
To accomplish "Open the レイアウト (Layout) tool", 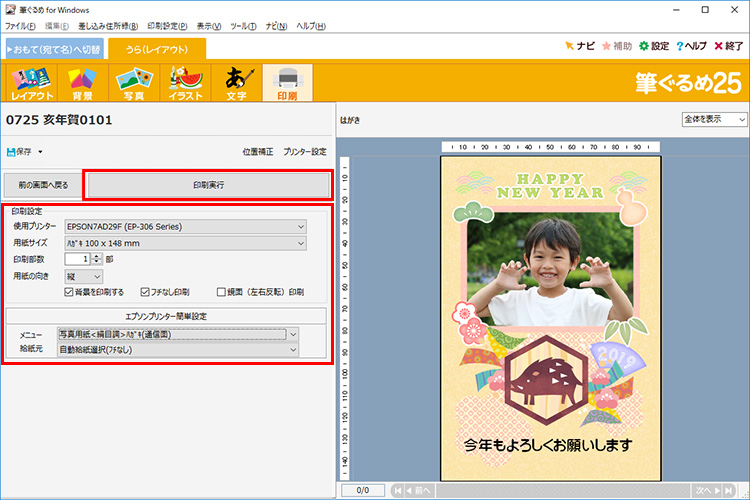I will (31, 84).
